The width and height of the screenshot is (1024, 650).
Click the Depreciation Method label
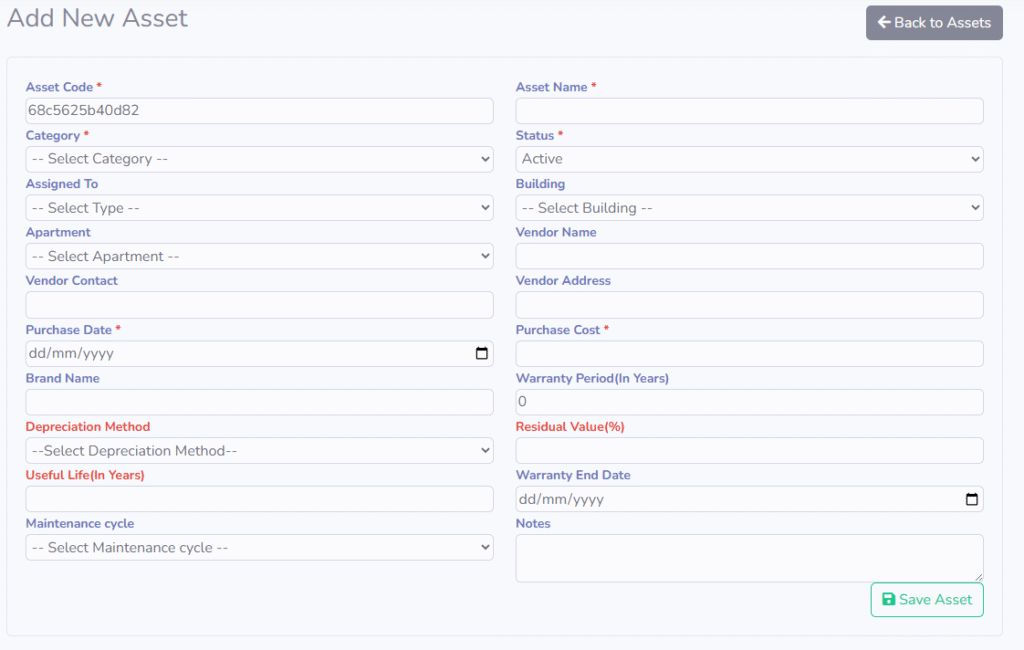pyautogui.click(x=88, y=427)
